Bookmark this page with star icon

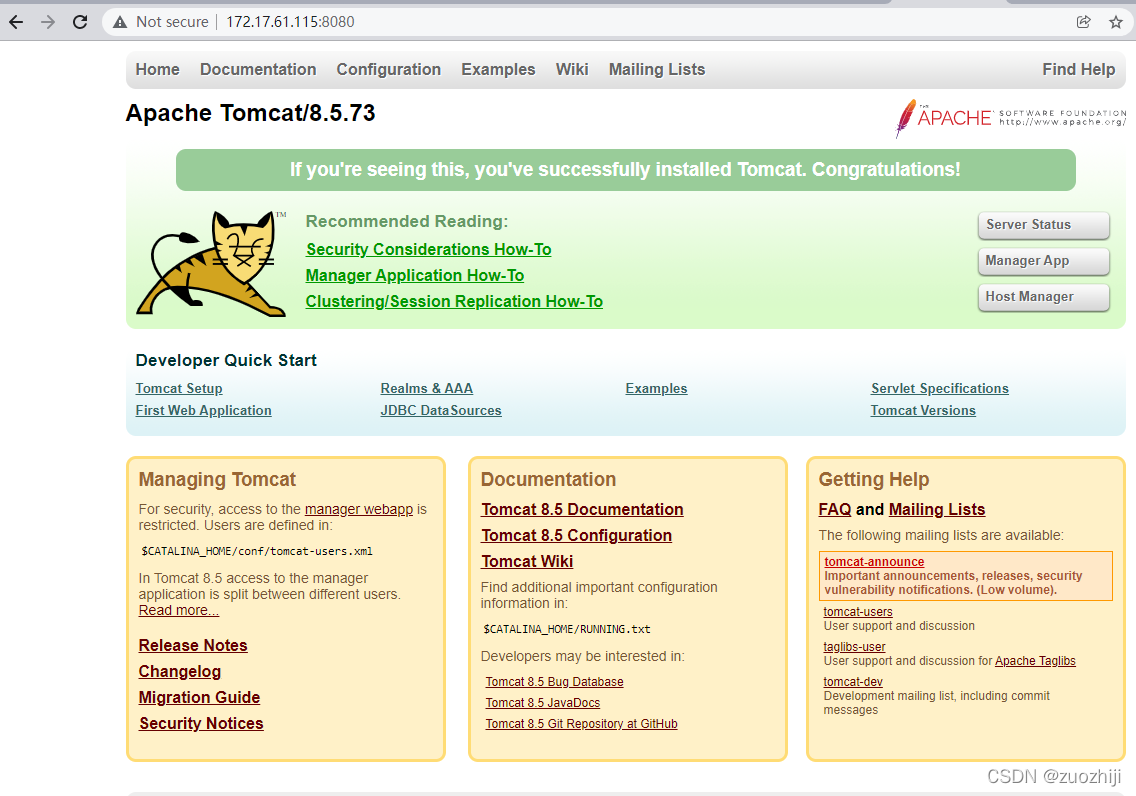[x=1116, y=22]
